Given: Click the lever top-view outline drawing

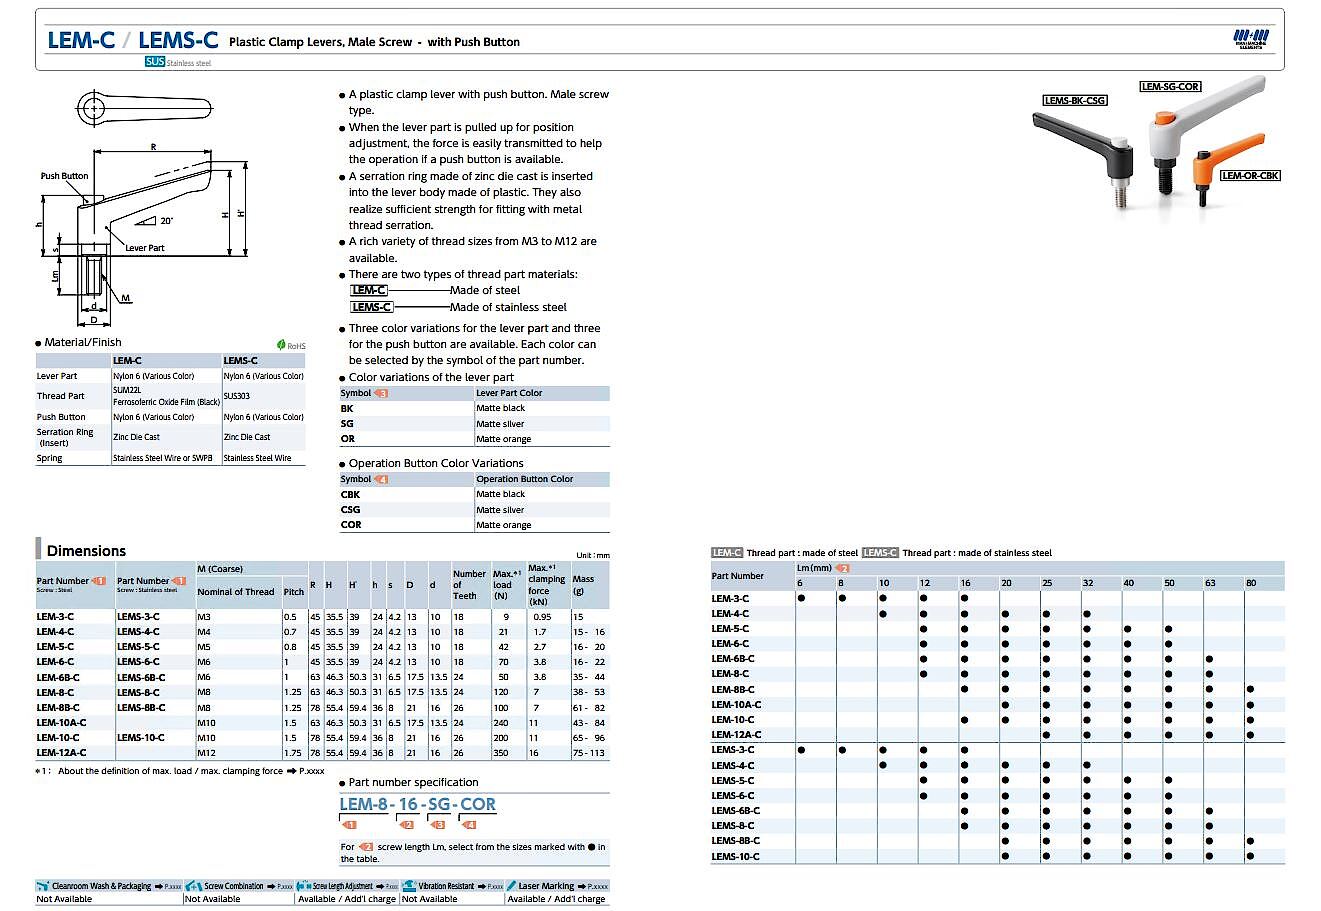Looking at the screenshot, I should click(x=144, y=106).
